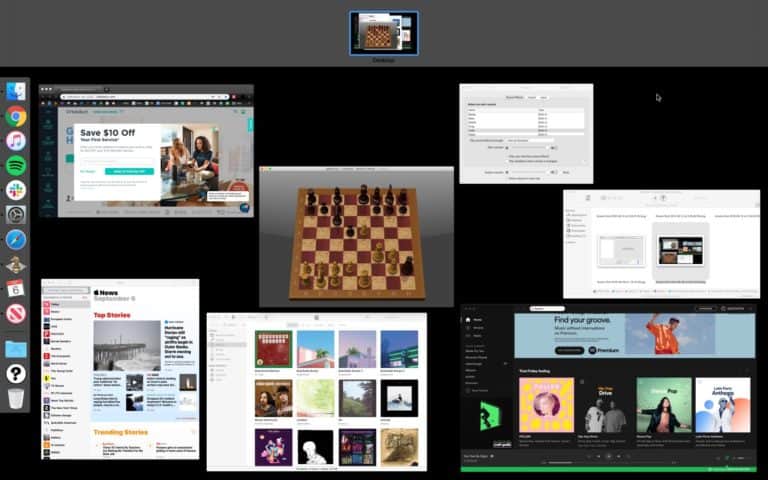Launch Slack from the Dock
Viewport: 768px width, 480px height.
pyautogui.click(x=16, y=190)
